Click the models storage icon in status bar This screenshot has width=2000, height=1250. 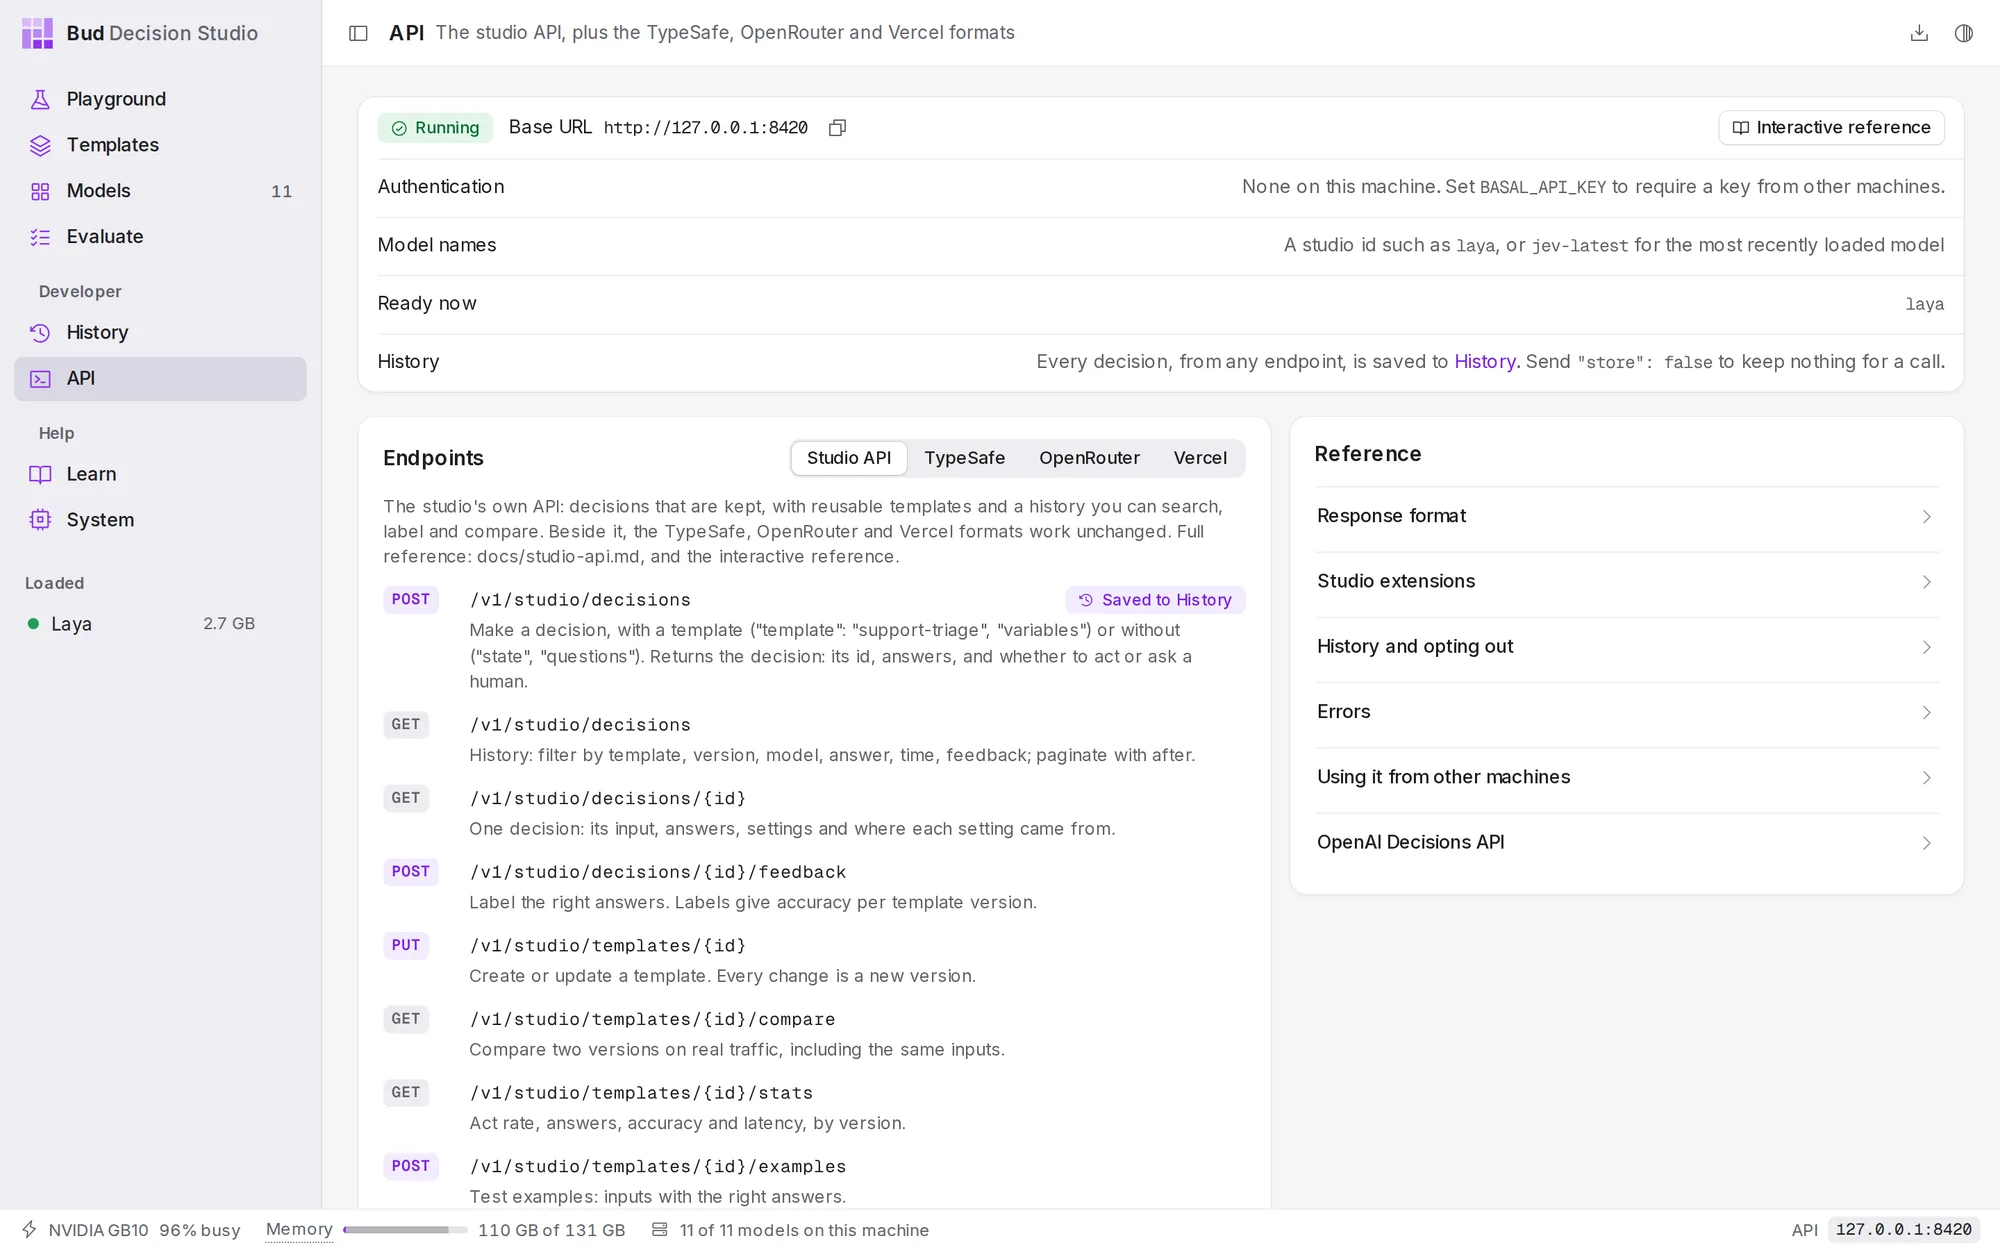(x=660, y=1230)
